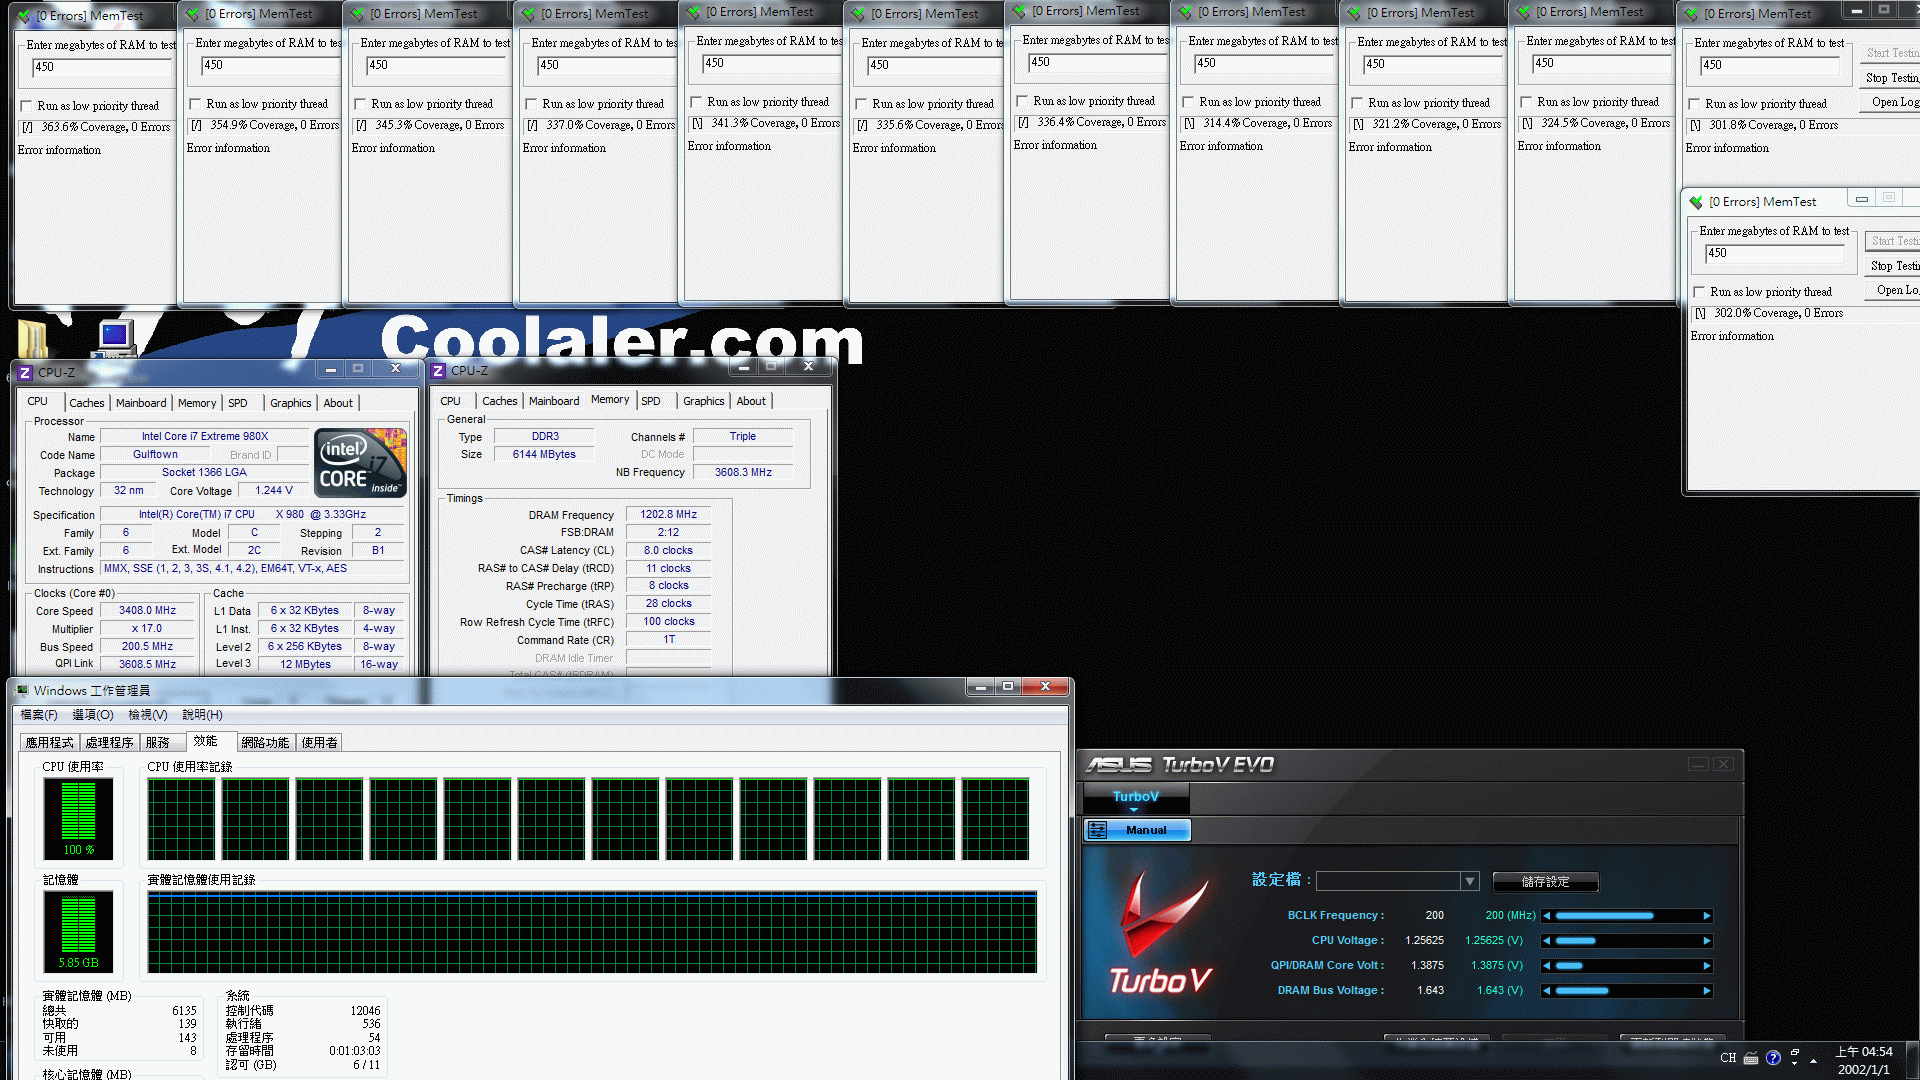The height and width of the screenshot is (1080, 1920).
Task: Click the CH input language indicator
Action: pos(1728,1058)
